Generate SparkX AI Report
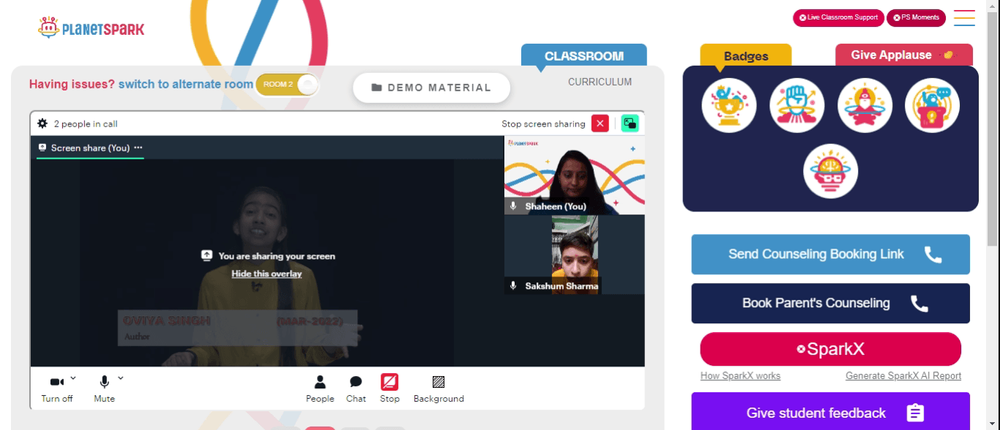This screenshot has width=1000, height=430. coord(903,376)
